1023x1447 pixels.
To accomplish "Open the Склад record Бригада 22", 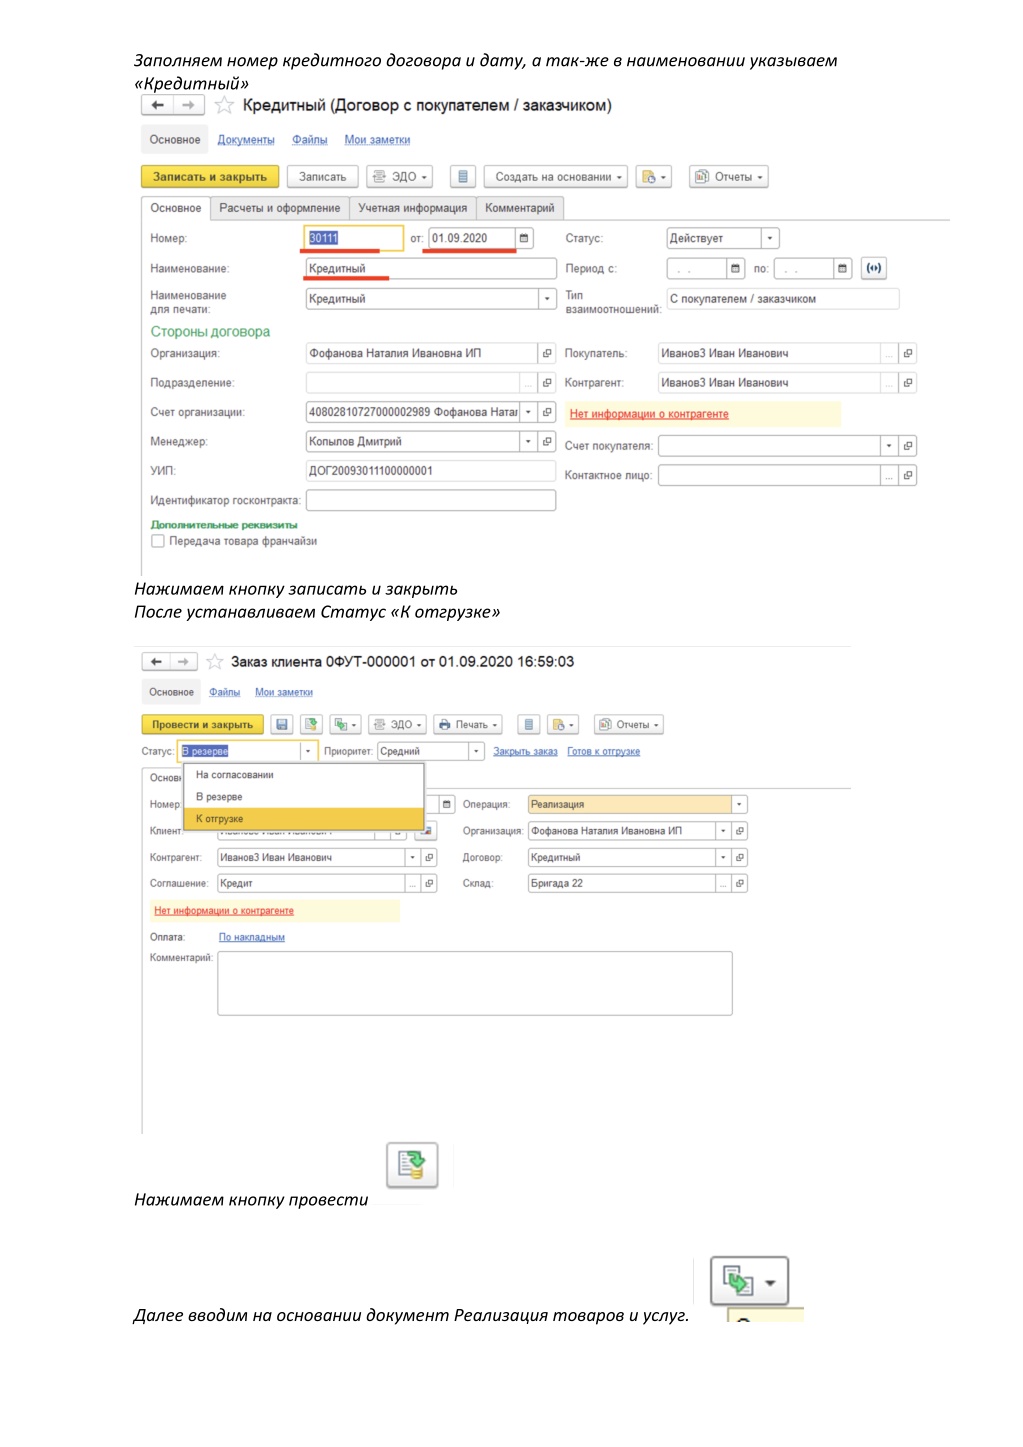I will point(740,883).
